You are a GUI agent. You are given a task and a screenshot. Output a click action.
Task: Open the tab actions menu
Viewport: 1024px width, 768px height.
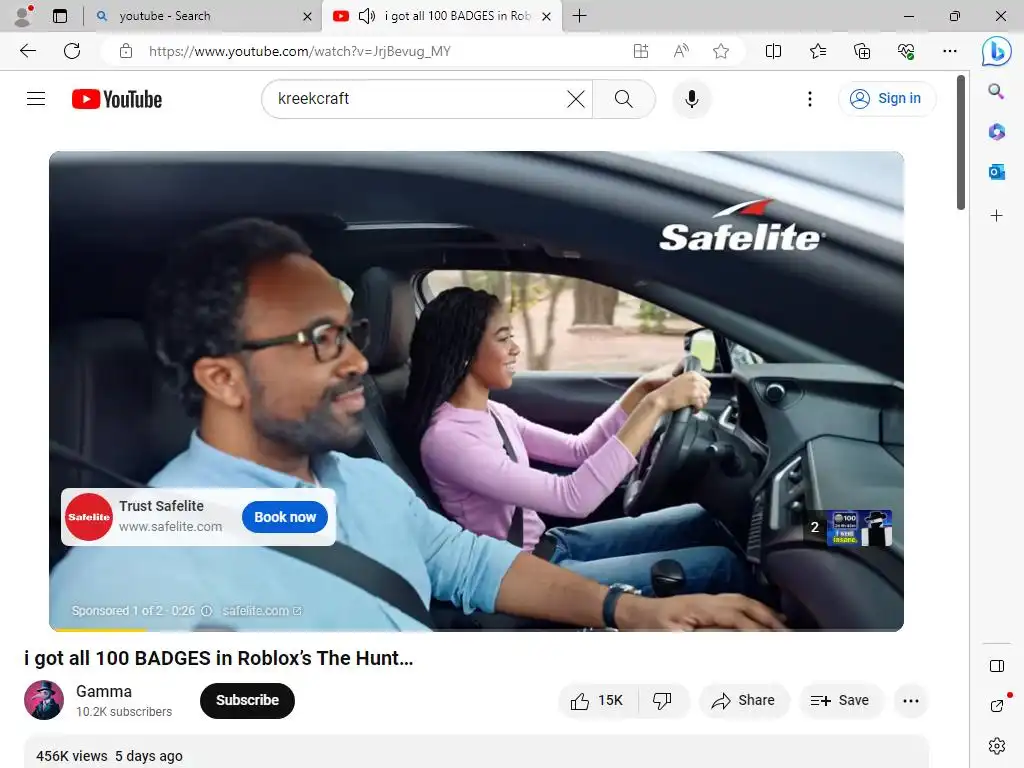[x=60, y=16]
